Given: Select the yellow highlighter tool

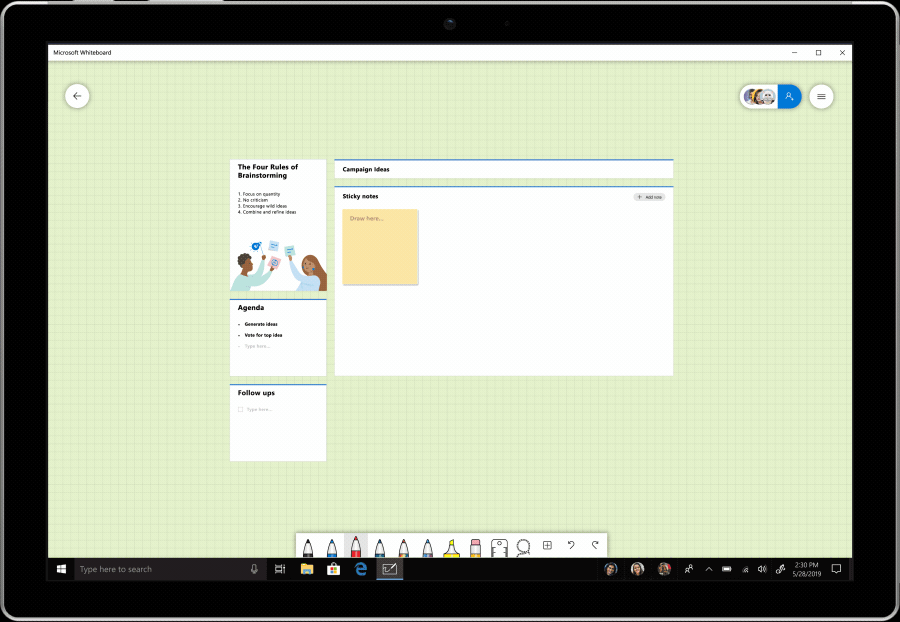Looking at the screenshot, I should (x=451, y=545).
